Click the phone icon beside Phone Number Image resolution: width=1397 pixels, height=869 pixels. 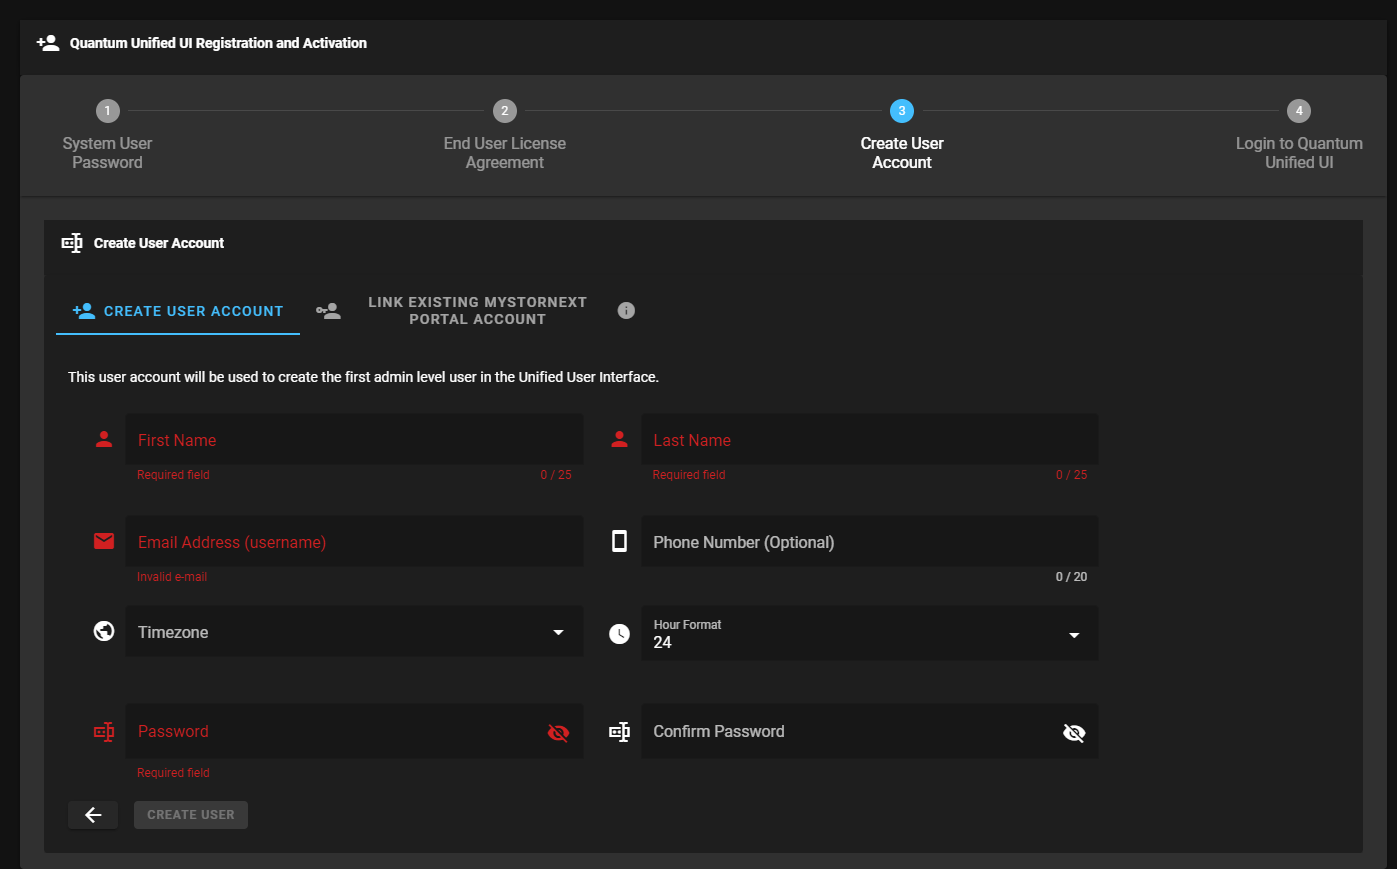coord(620,541)
